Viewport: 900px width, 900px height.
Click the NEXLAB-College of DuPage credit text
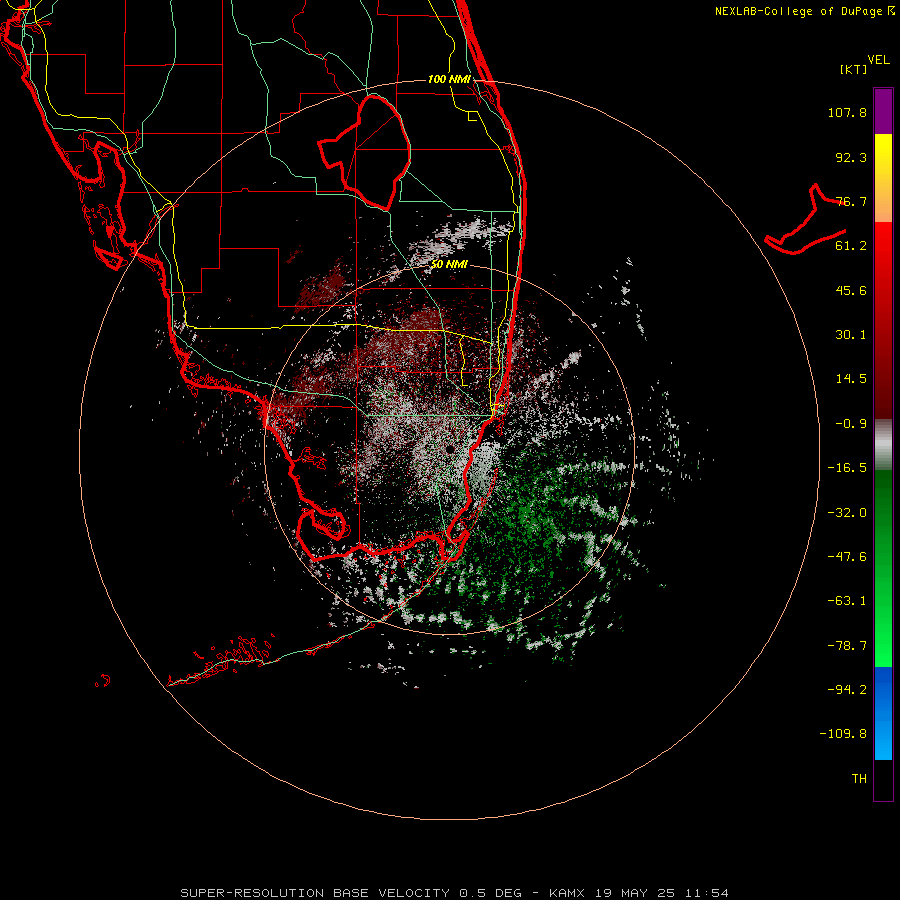[798, 11]
